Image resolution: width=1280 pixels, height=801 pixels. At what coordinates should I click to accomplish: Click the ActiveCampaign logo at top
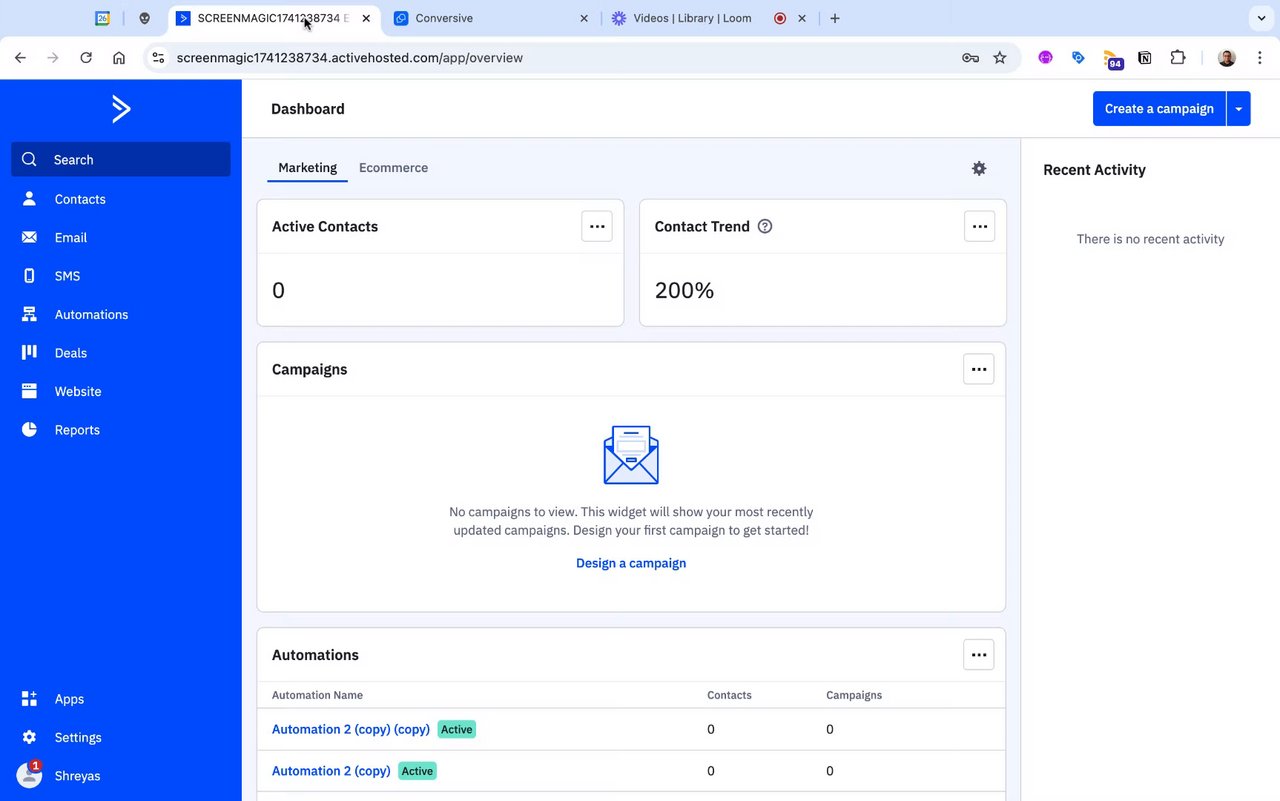121,109
